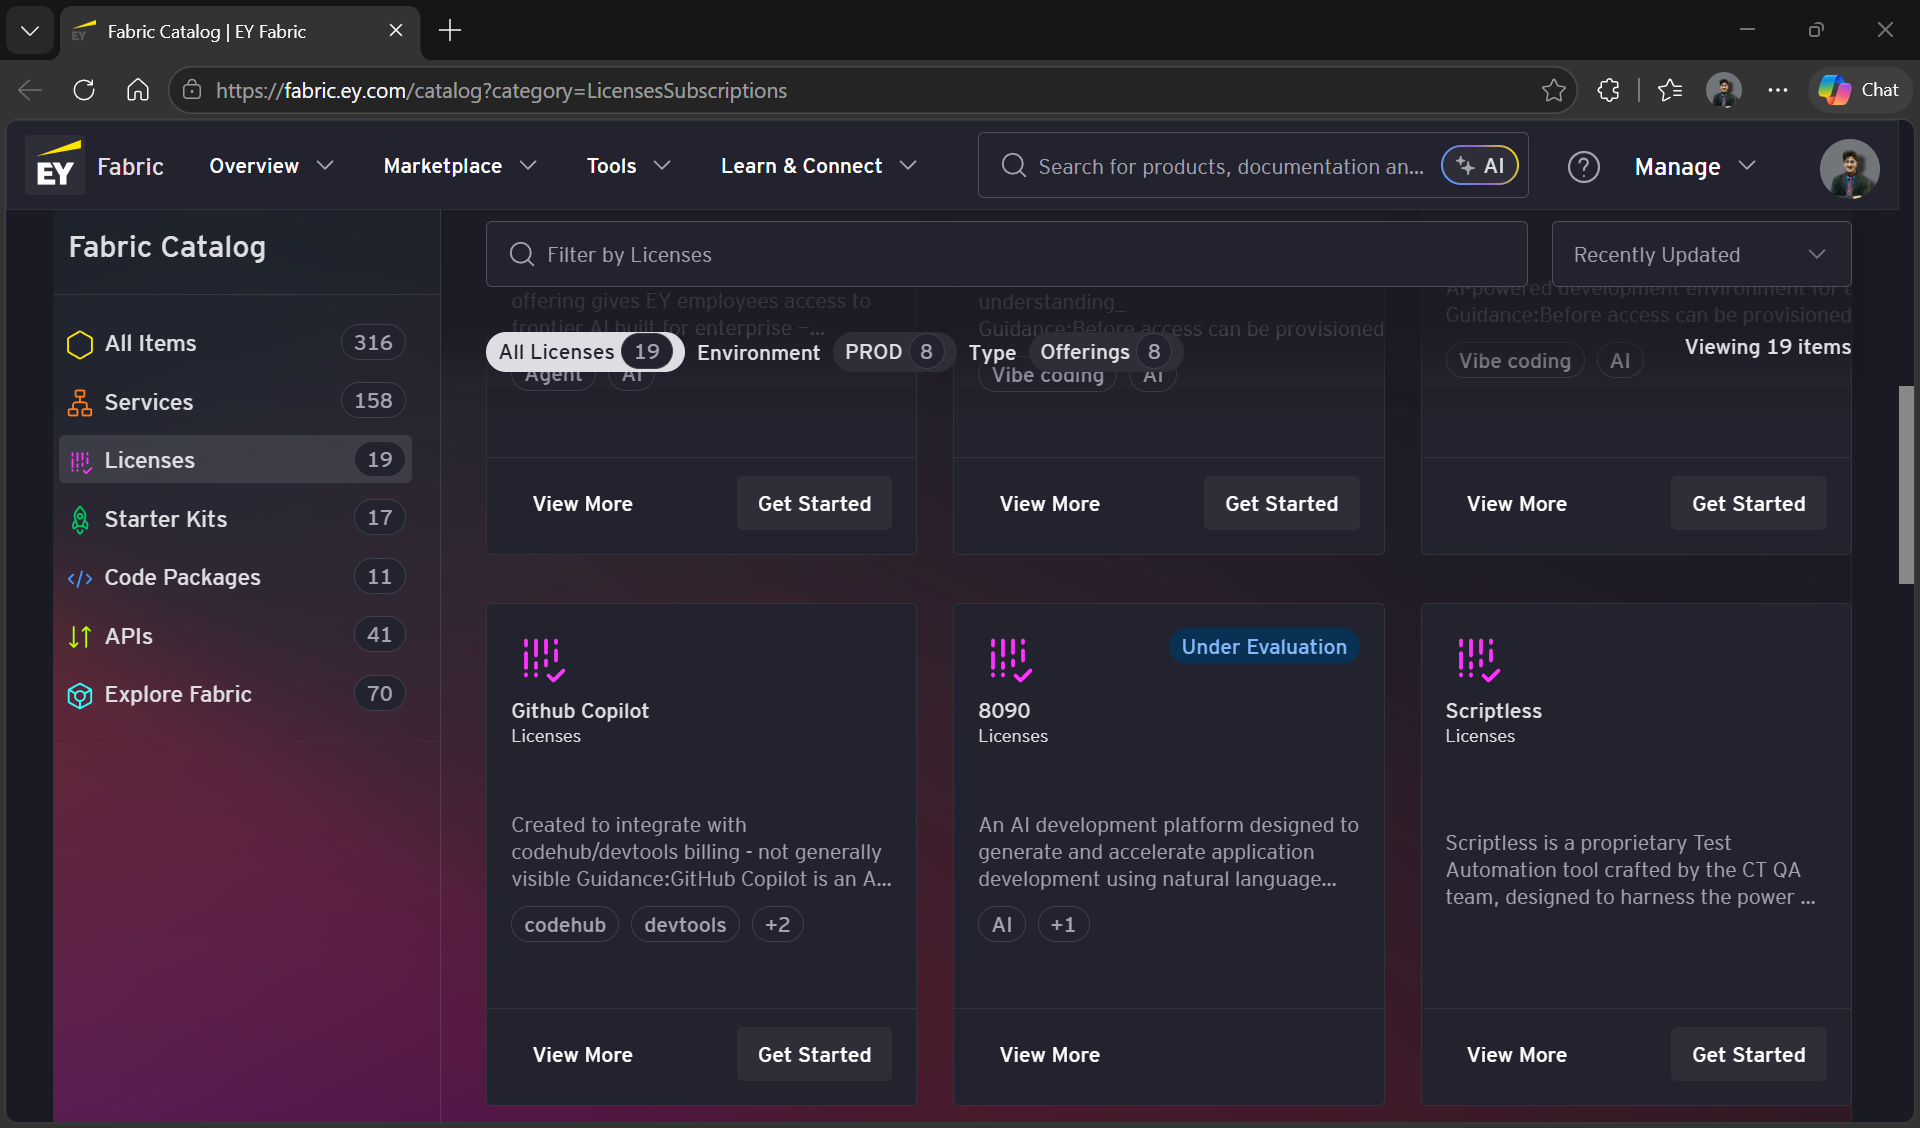Image resolution: width=1920 pixels, height=1128 pixels.
Task: Click Get Started on Github Copilot card
Action: (x=814, y=1055)
